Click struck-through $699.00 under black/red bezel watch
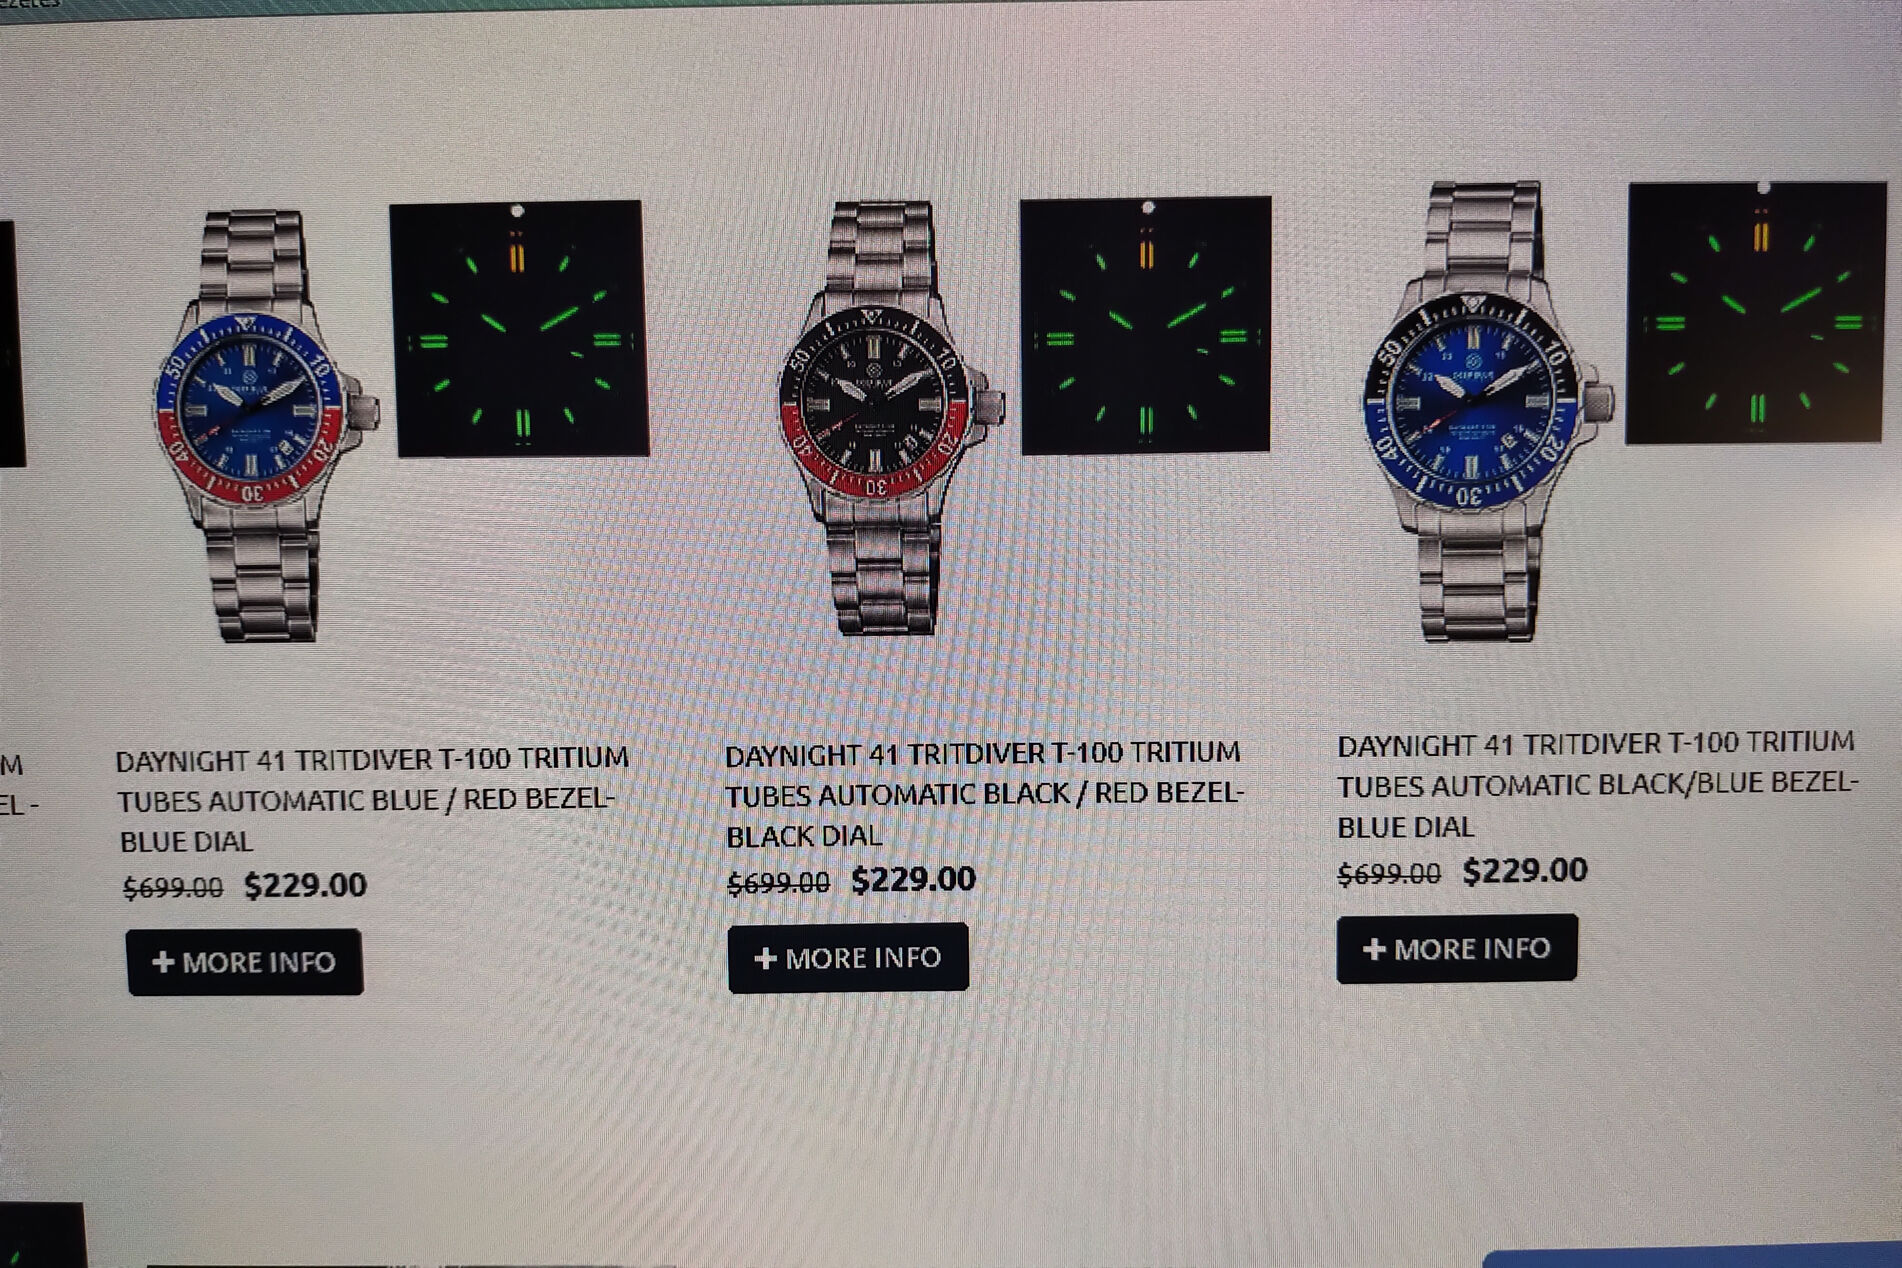 coord(778,882)
